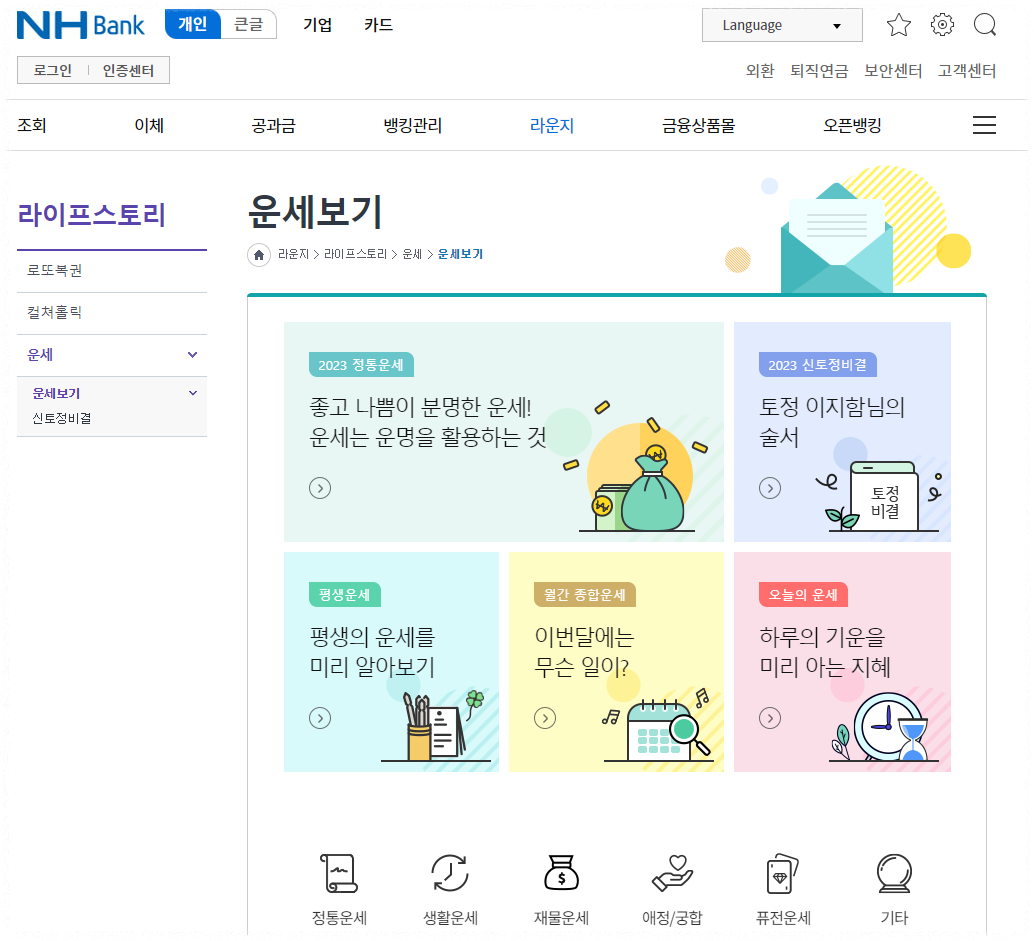This screenshot has height=941, width=1034.
Task: Click the 로그인 button
Action: (53, 71)
